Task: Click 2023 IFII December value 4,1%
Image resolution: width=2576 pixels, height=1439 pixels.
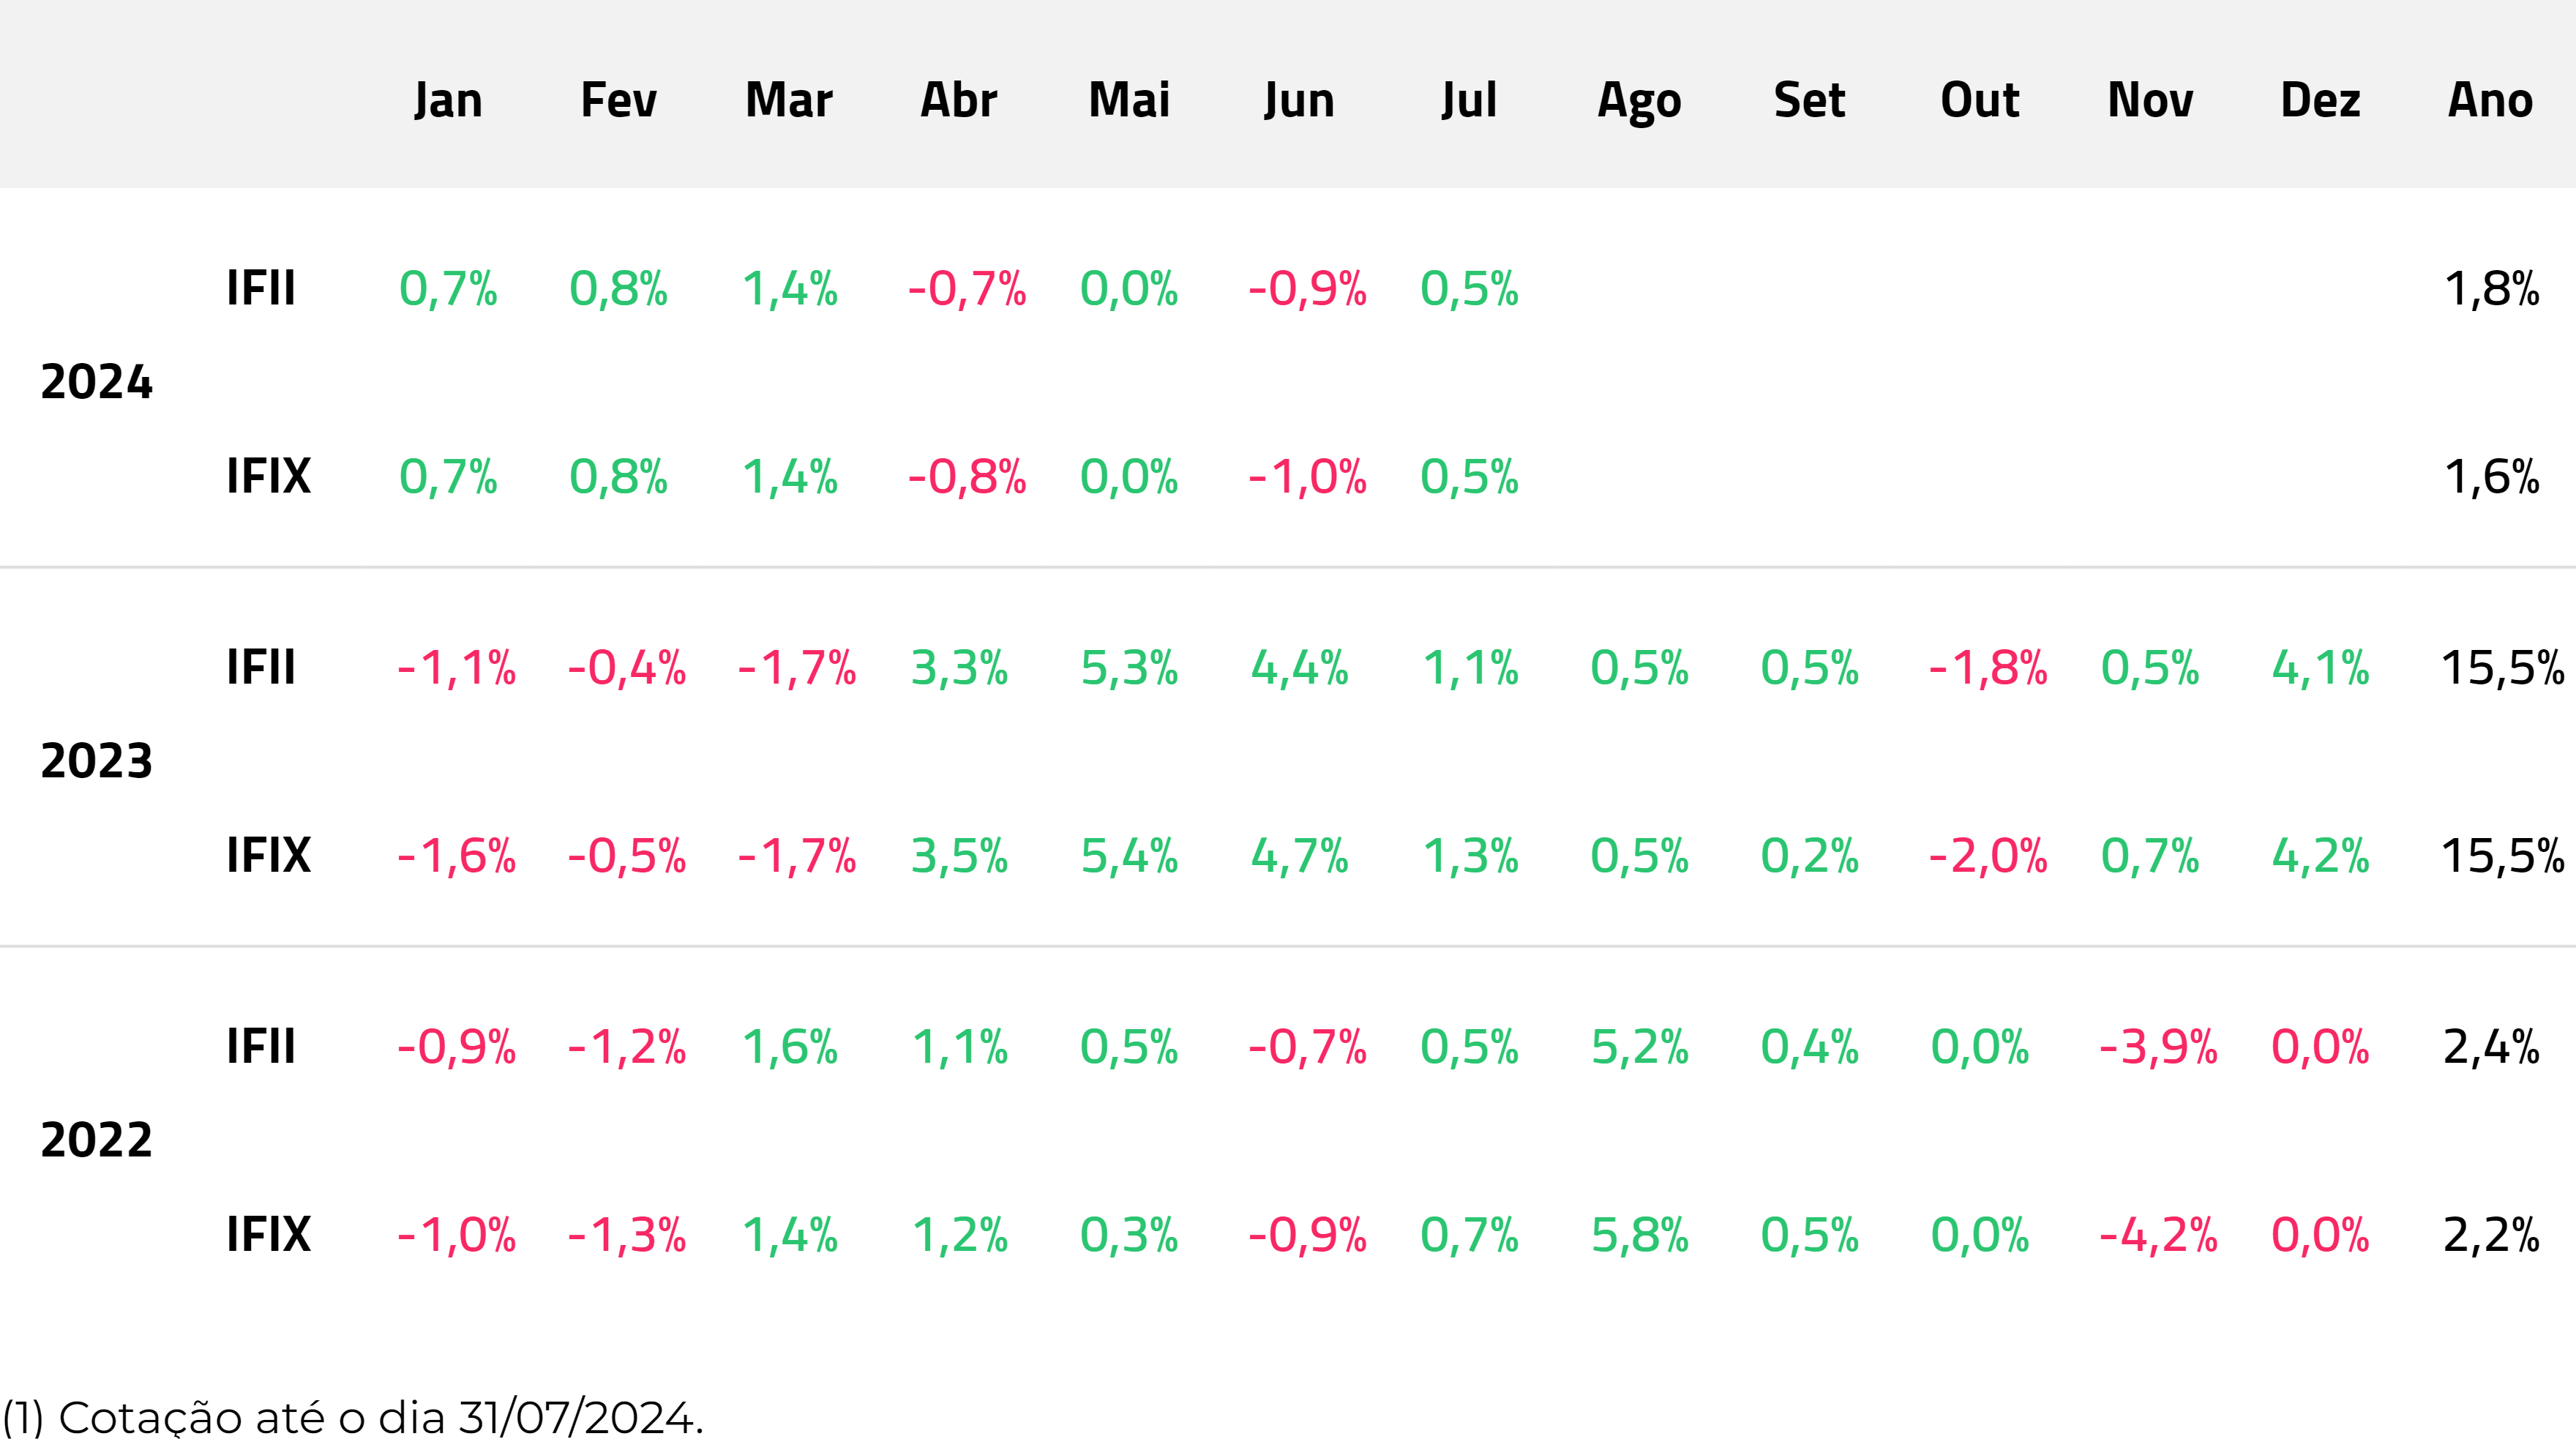Action: (x=2320, y=667)
